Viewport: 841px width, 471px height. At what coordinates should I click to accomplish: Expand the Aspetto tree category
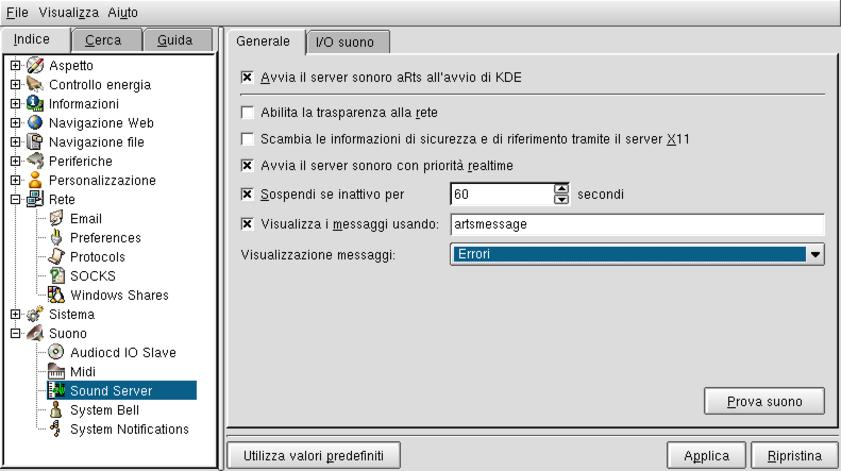point(16,65)
